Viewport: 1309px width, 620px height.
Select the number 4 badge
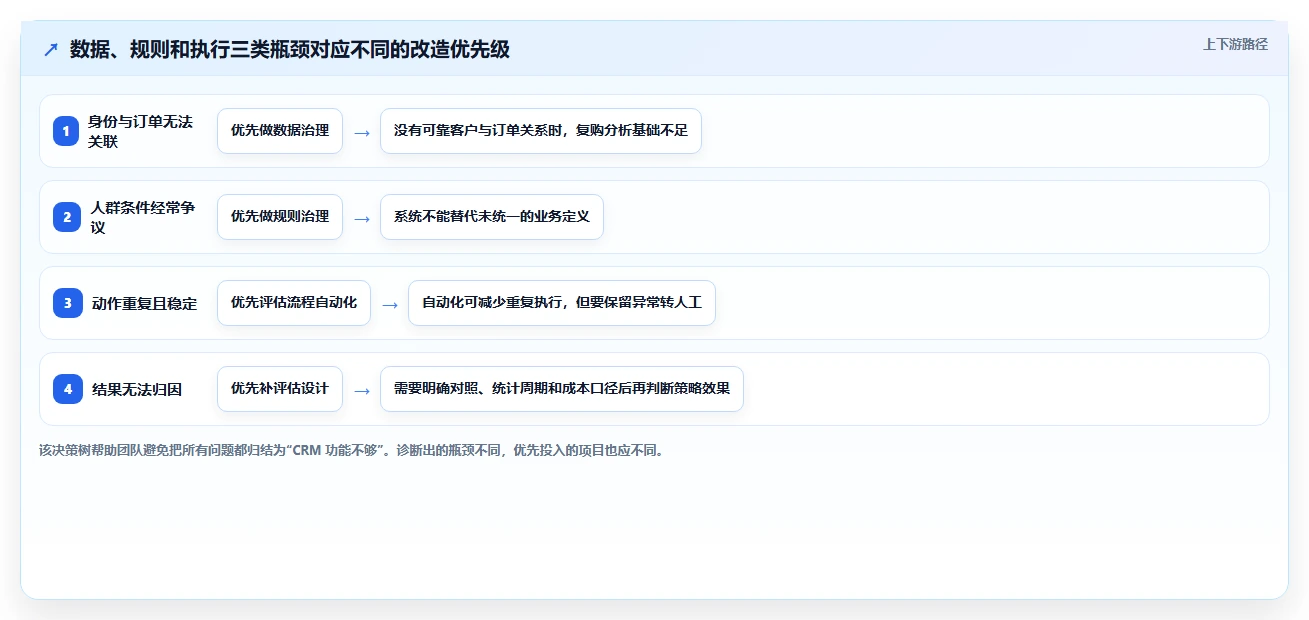tap(66, 389)
